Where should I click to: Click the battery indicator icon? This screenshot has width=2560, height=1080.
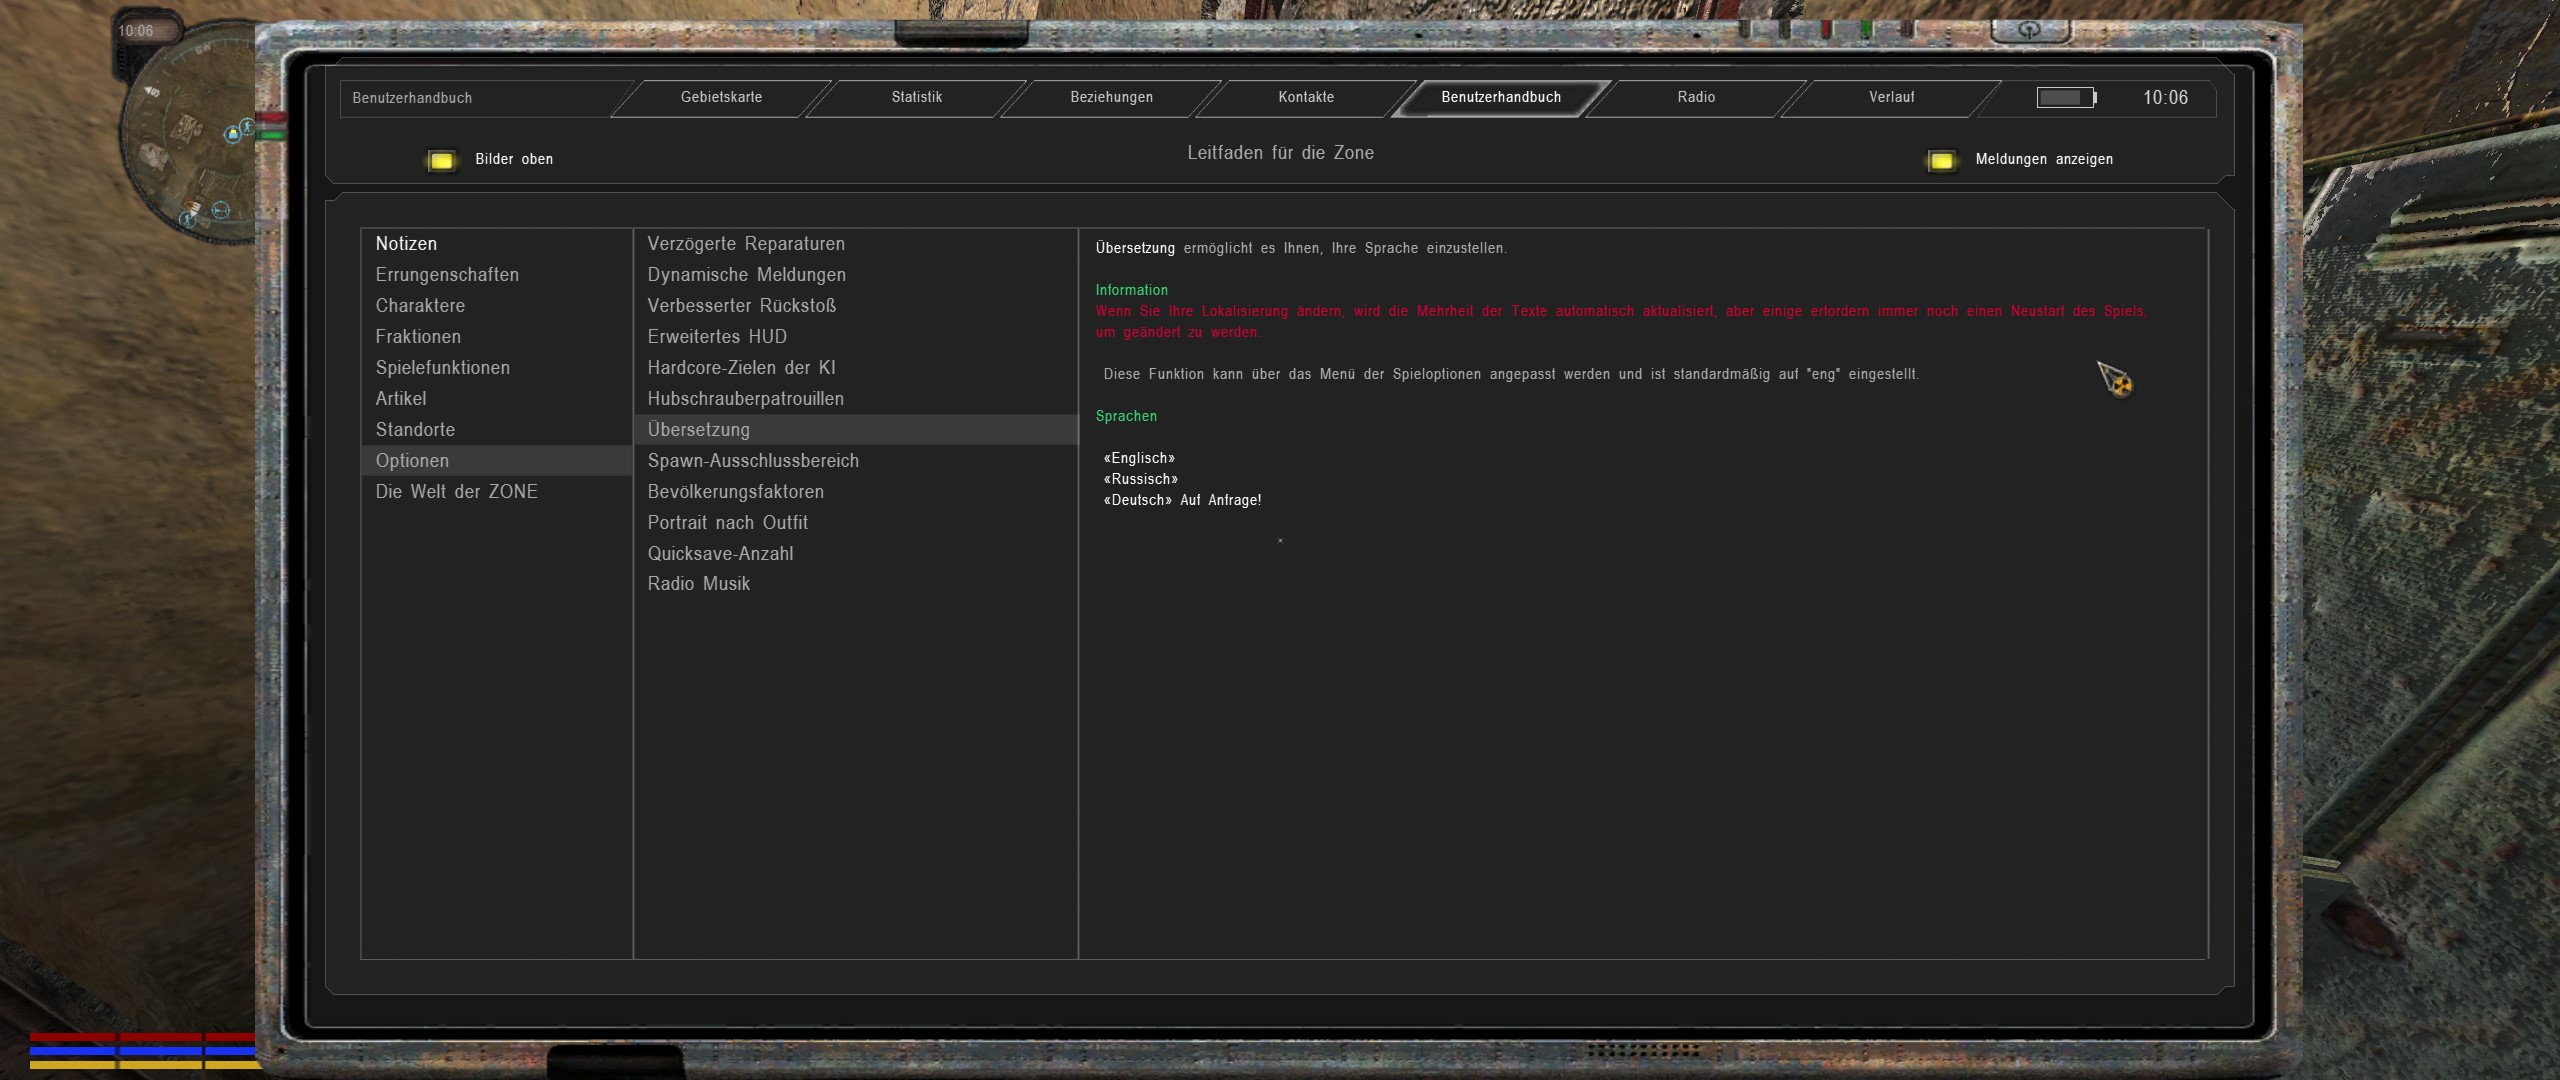coord(2066,97)
